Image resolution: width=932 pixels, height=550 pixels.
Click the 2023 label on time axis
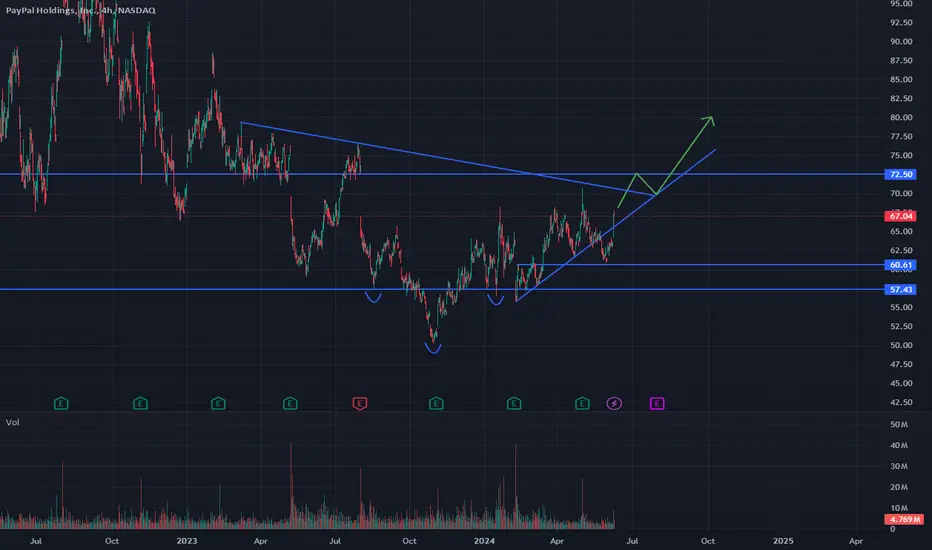pos(187,540)
